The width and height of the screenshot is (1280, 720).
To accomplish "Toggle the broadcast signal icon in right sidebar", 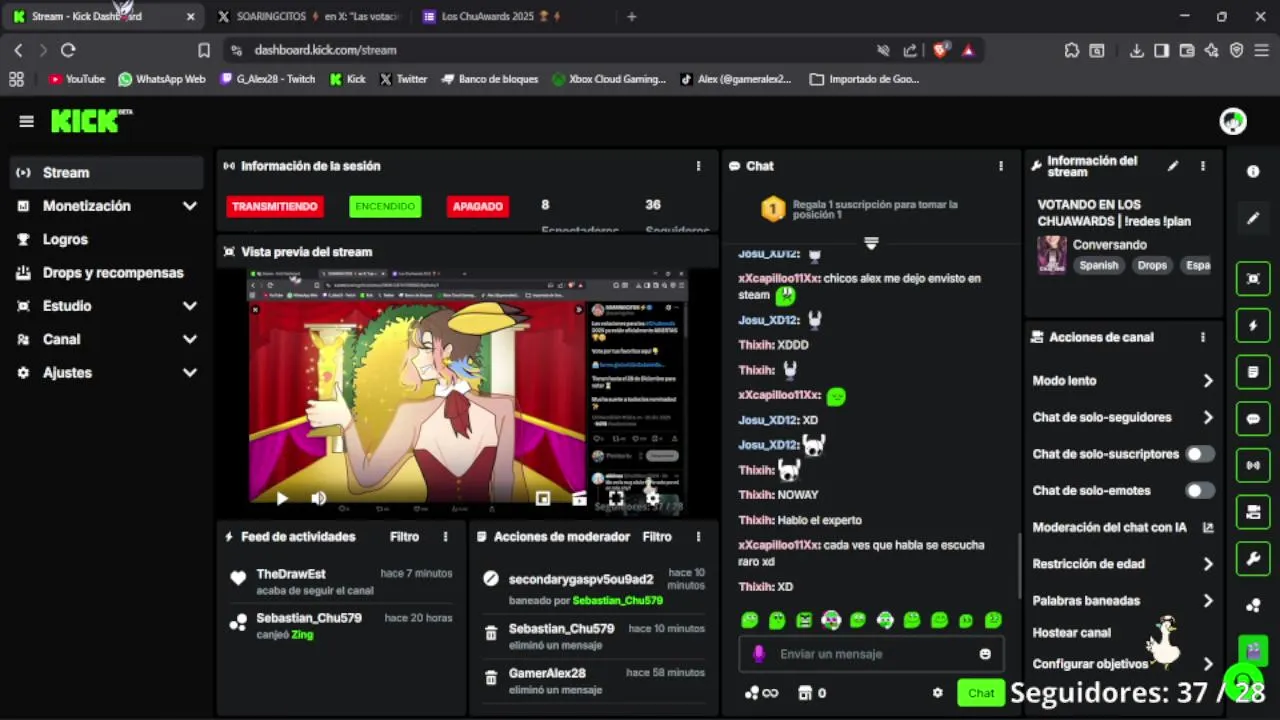I will tap(1253, 465).
